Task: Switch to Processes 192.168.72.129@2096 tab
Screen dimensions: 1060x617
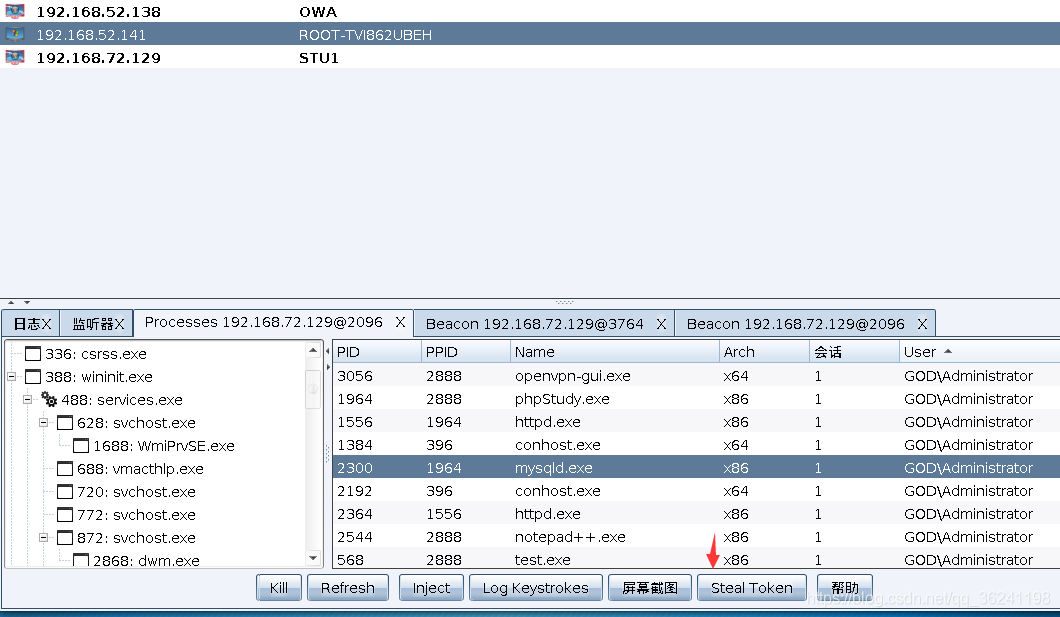Action: point(264,322)
